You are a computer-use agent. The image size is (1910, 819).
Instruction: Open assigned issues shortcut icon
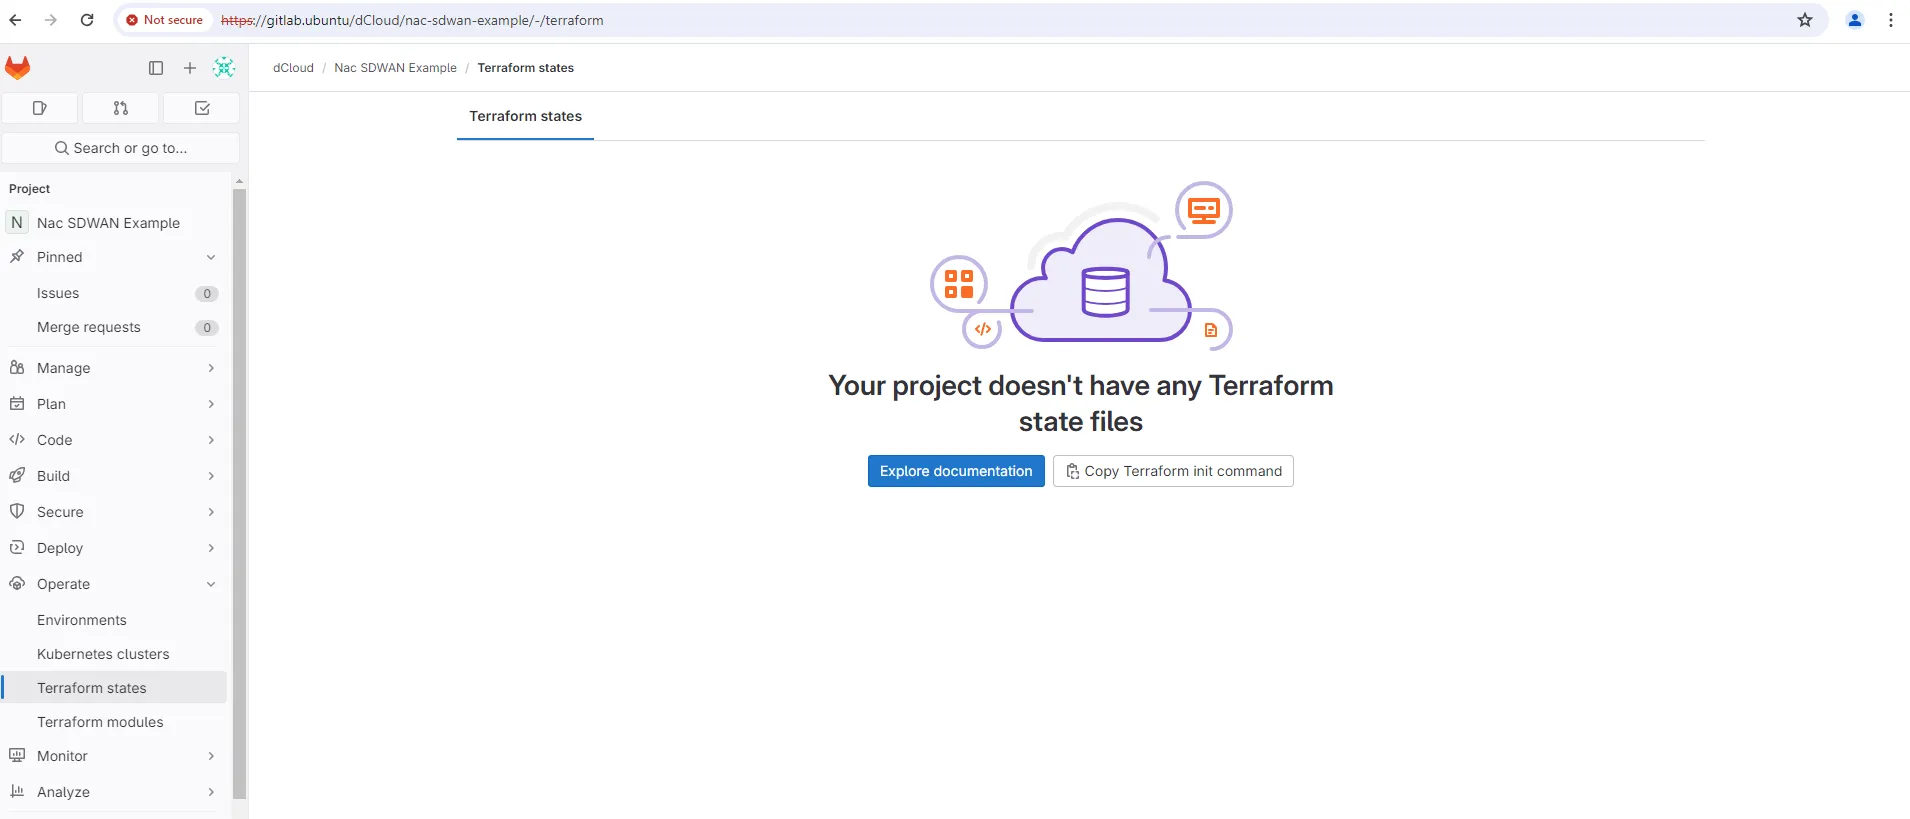(x=40, y=108)
